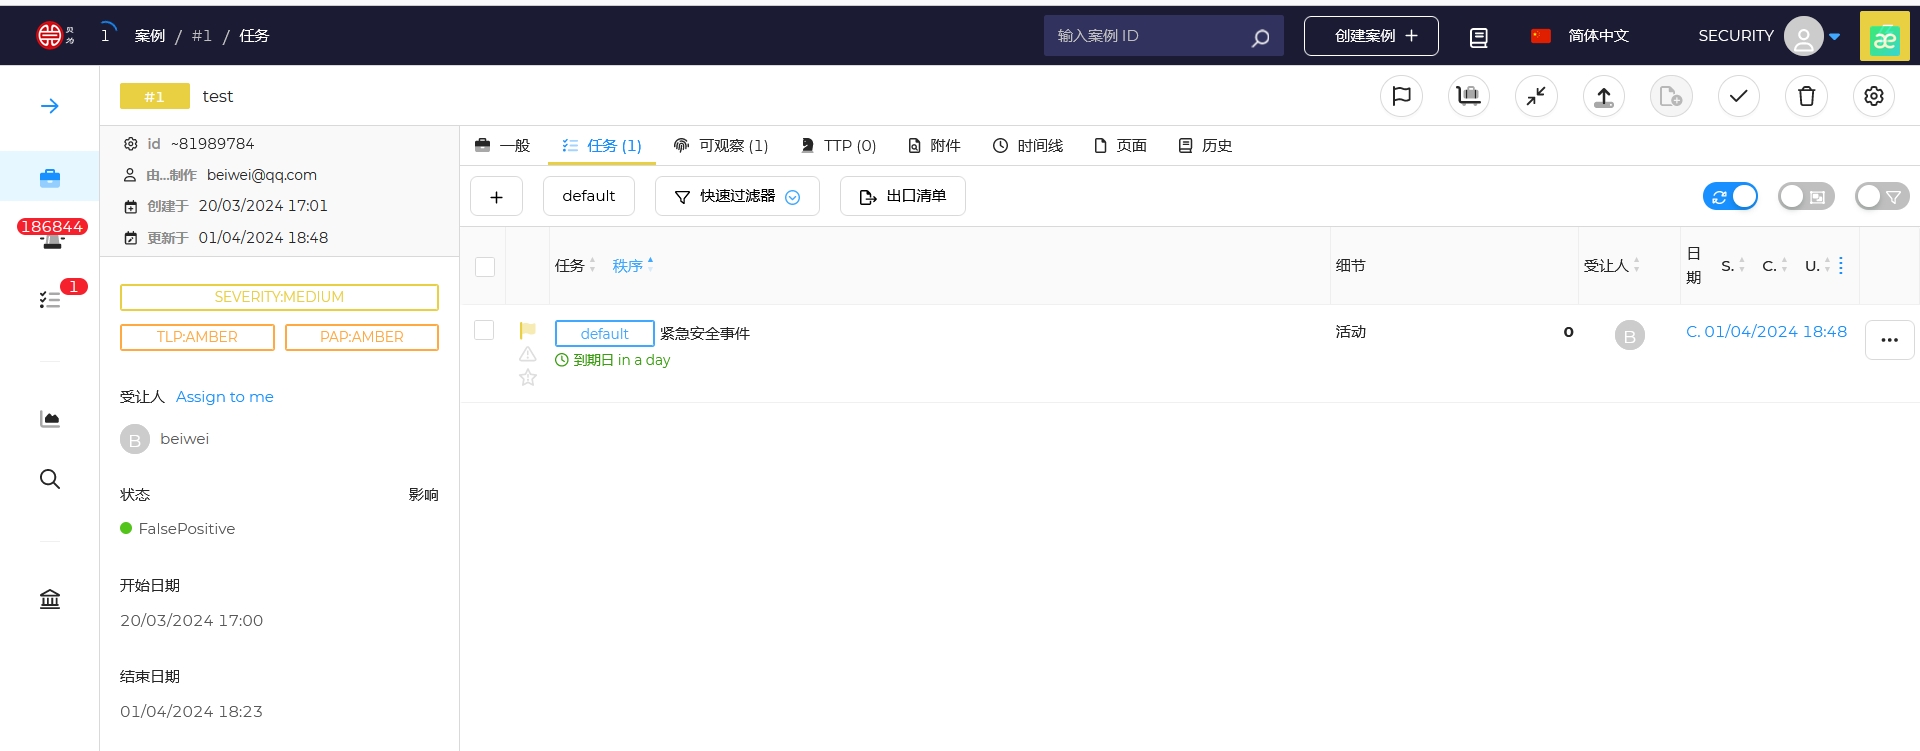Click the star icon on task row
The image size is (1920, 751).
(x=528, y=377)
